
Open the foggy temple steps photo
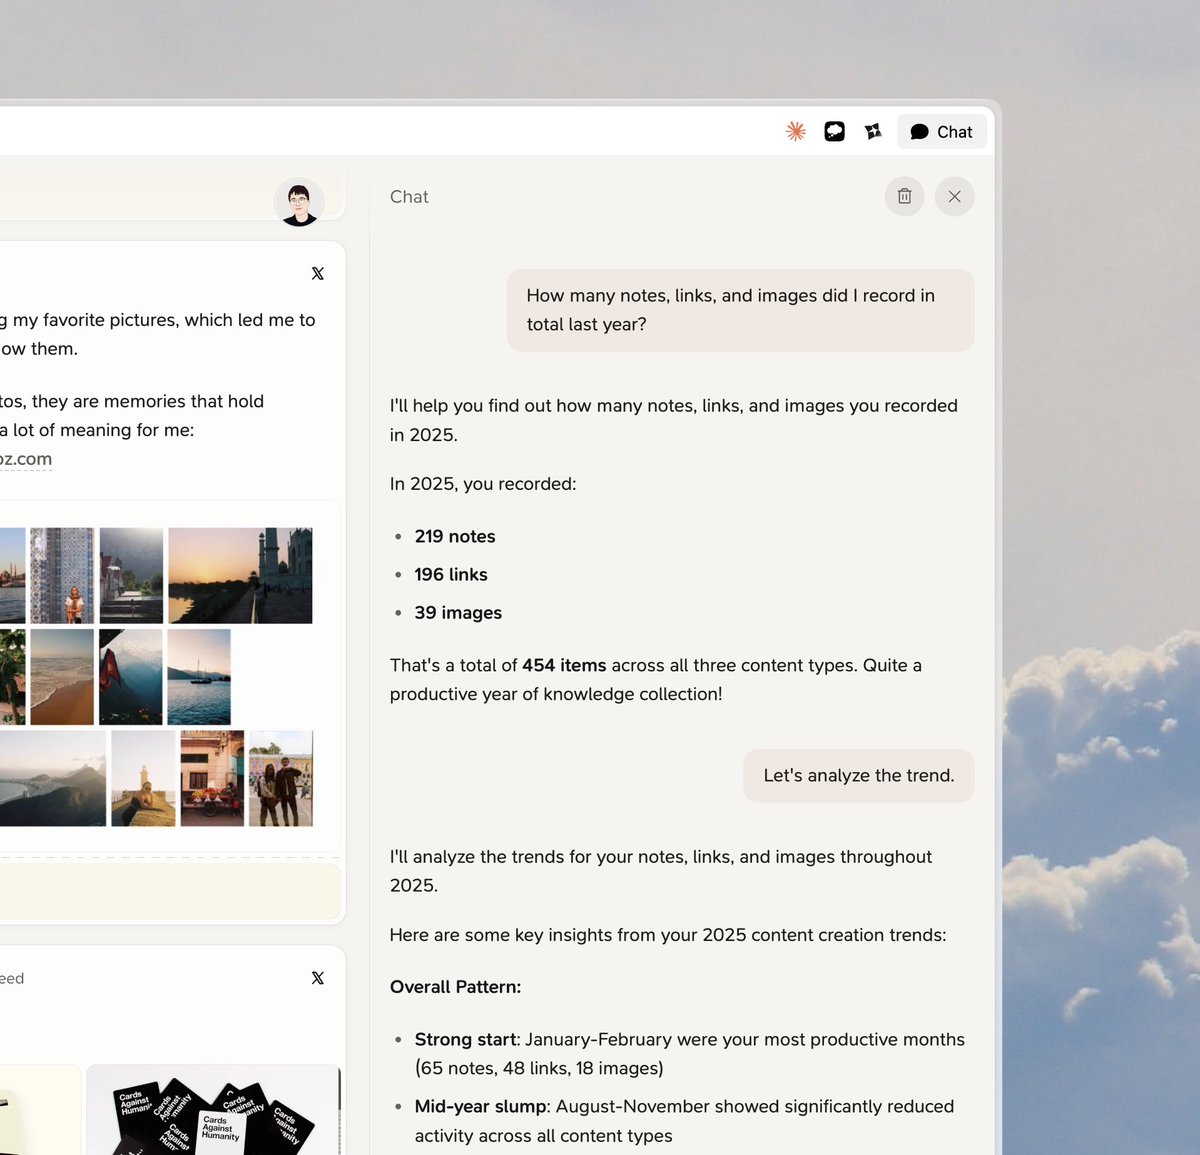point(131,575)
